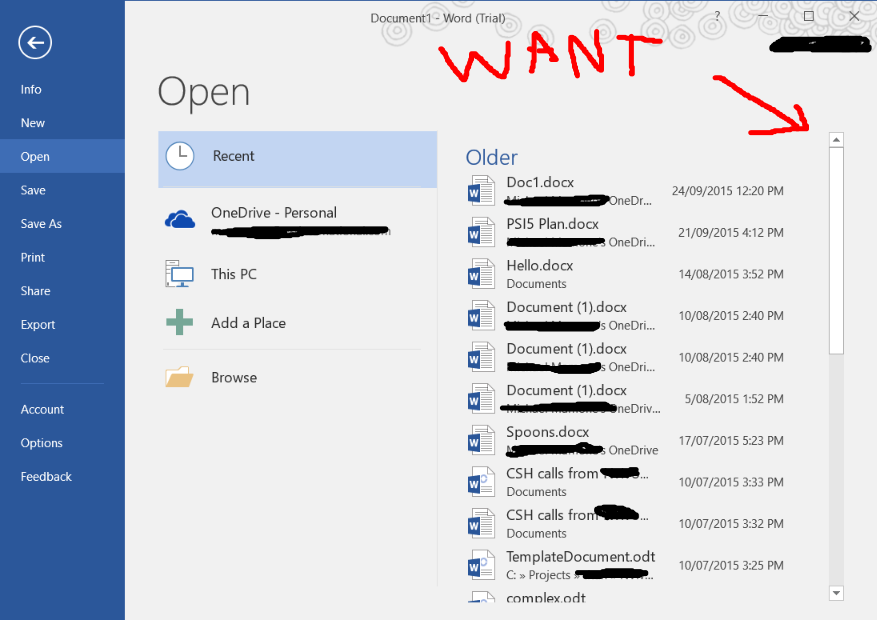The image size is (877, 620).
Task: Open complex.odt at list bottom
Action: pos(626,596)
